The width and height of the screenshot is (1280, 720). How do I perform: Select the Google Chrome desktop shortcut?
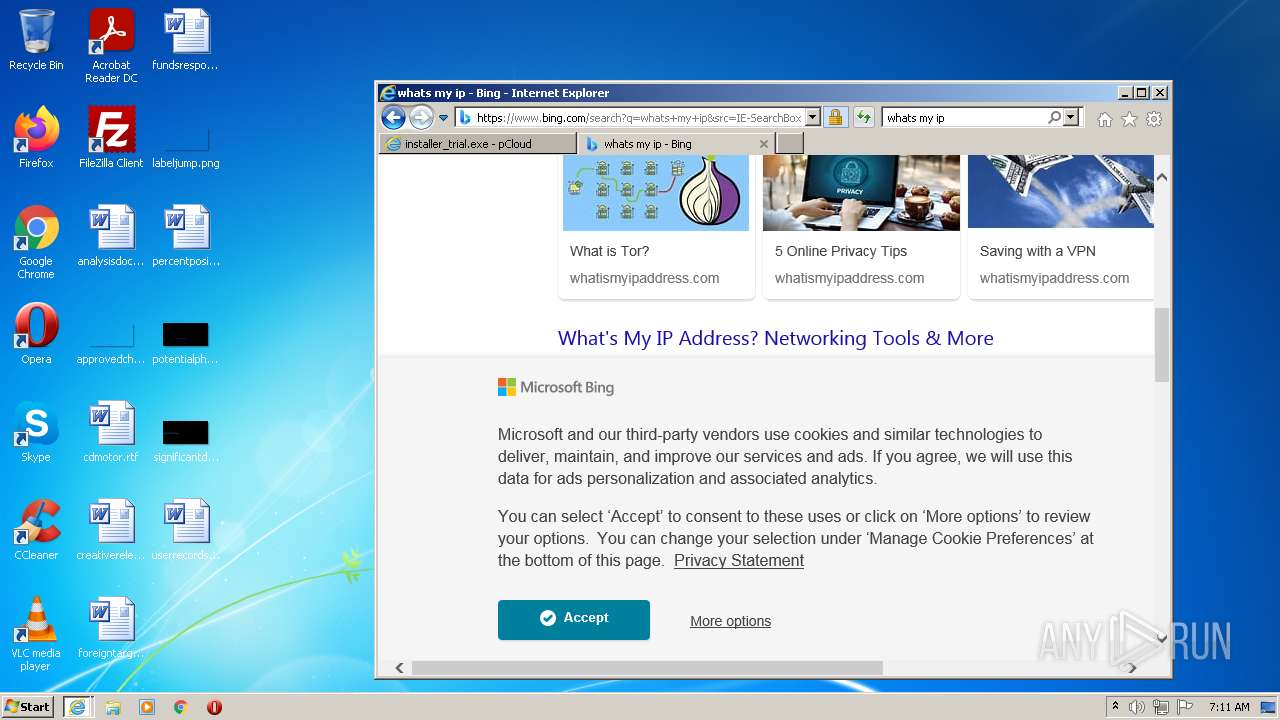pyautogui.click(x=36, y=242)
